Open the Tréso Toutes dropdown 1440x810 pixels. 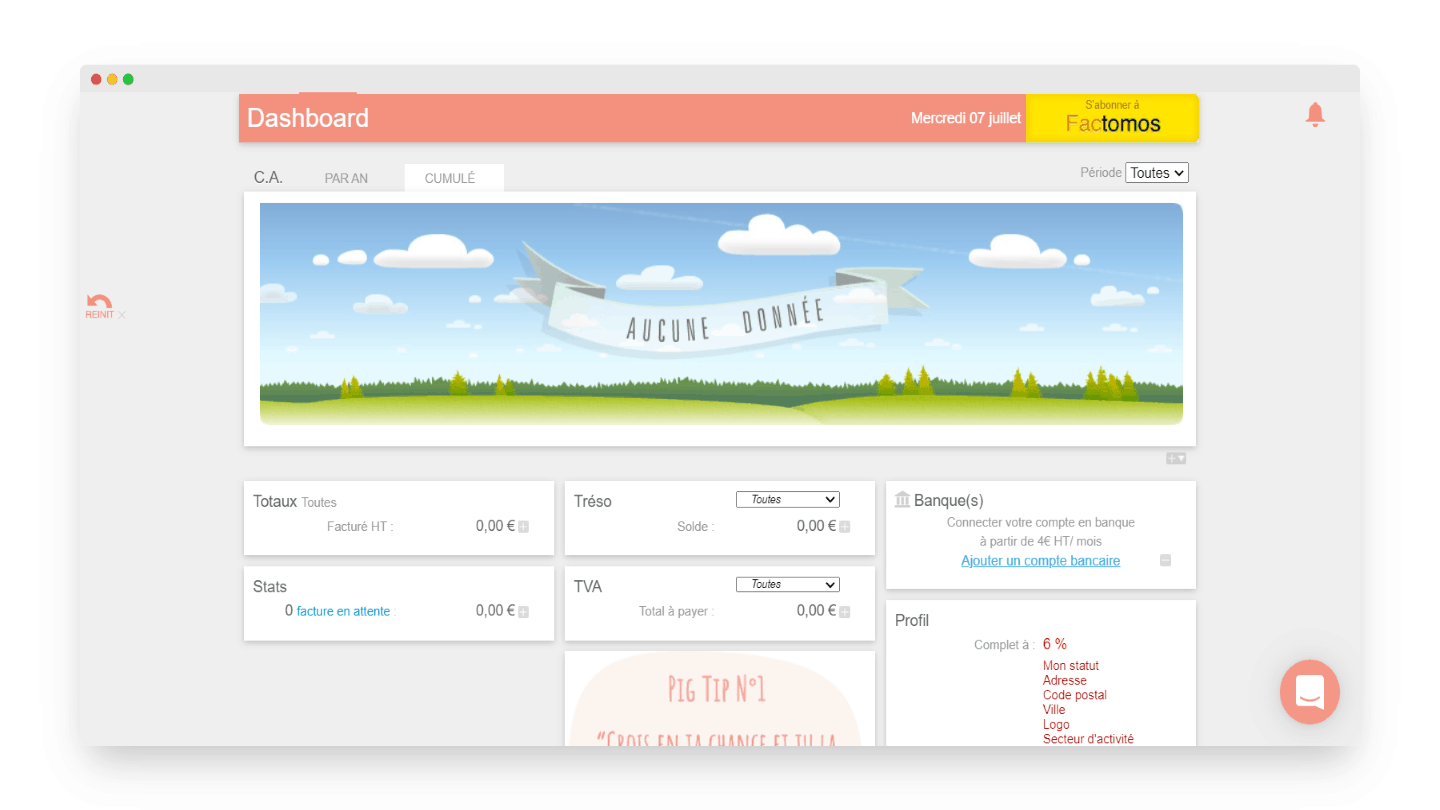tap(788, 499)
